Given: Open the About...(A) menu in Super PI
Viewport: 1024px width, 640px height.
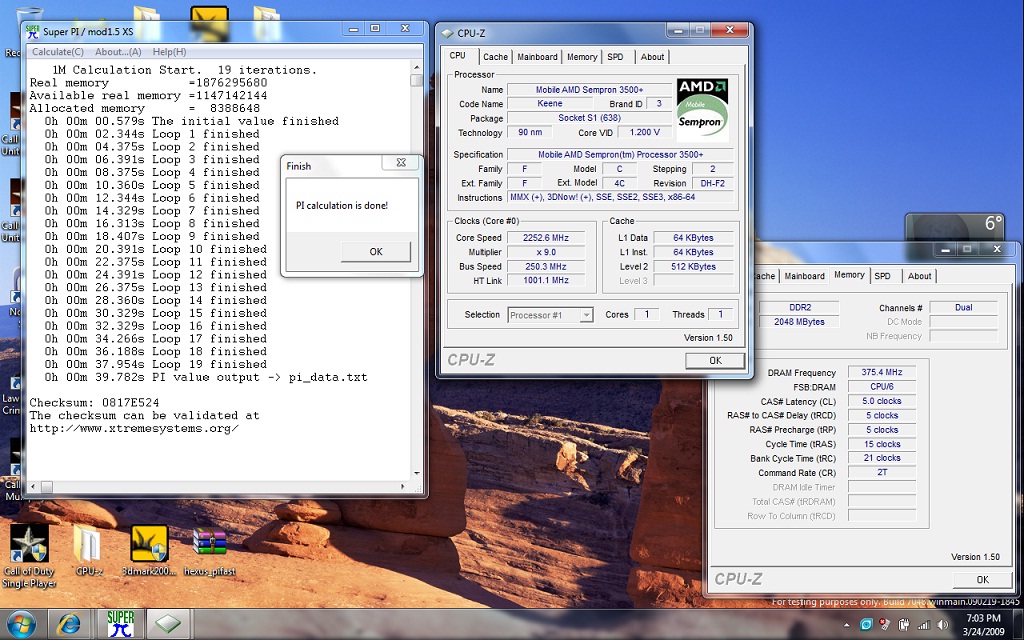Looking at the screenshot, I should pos(118,52).
